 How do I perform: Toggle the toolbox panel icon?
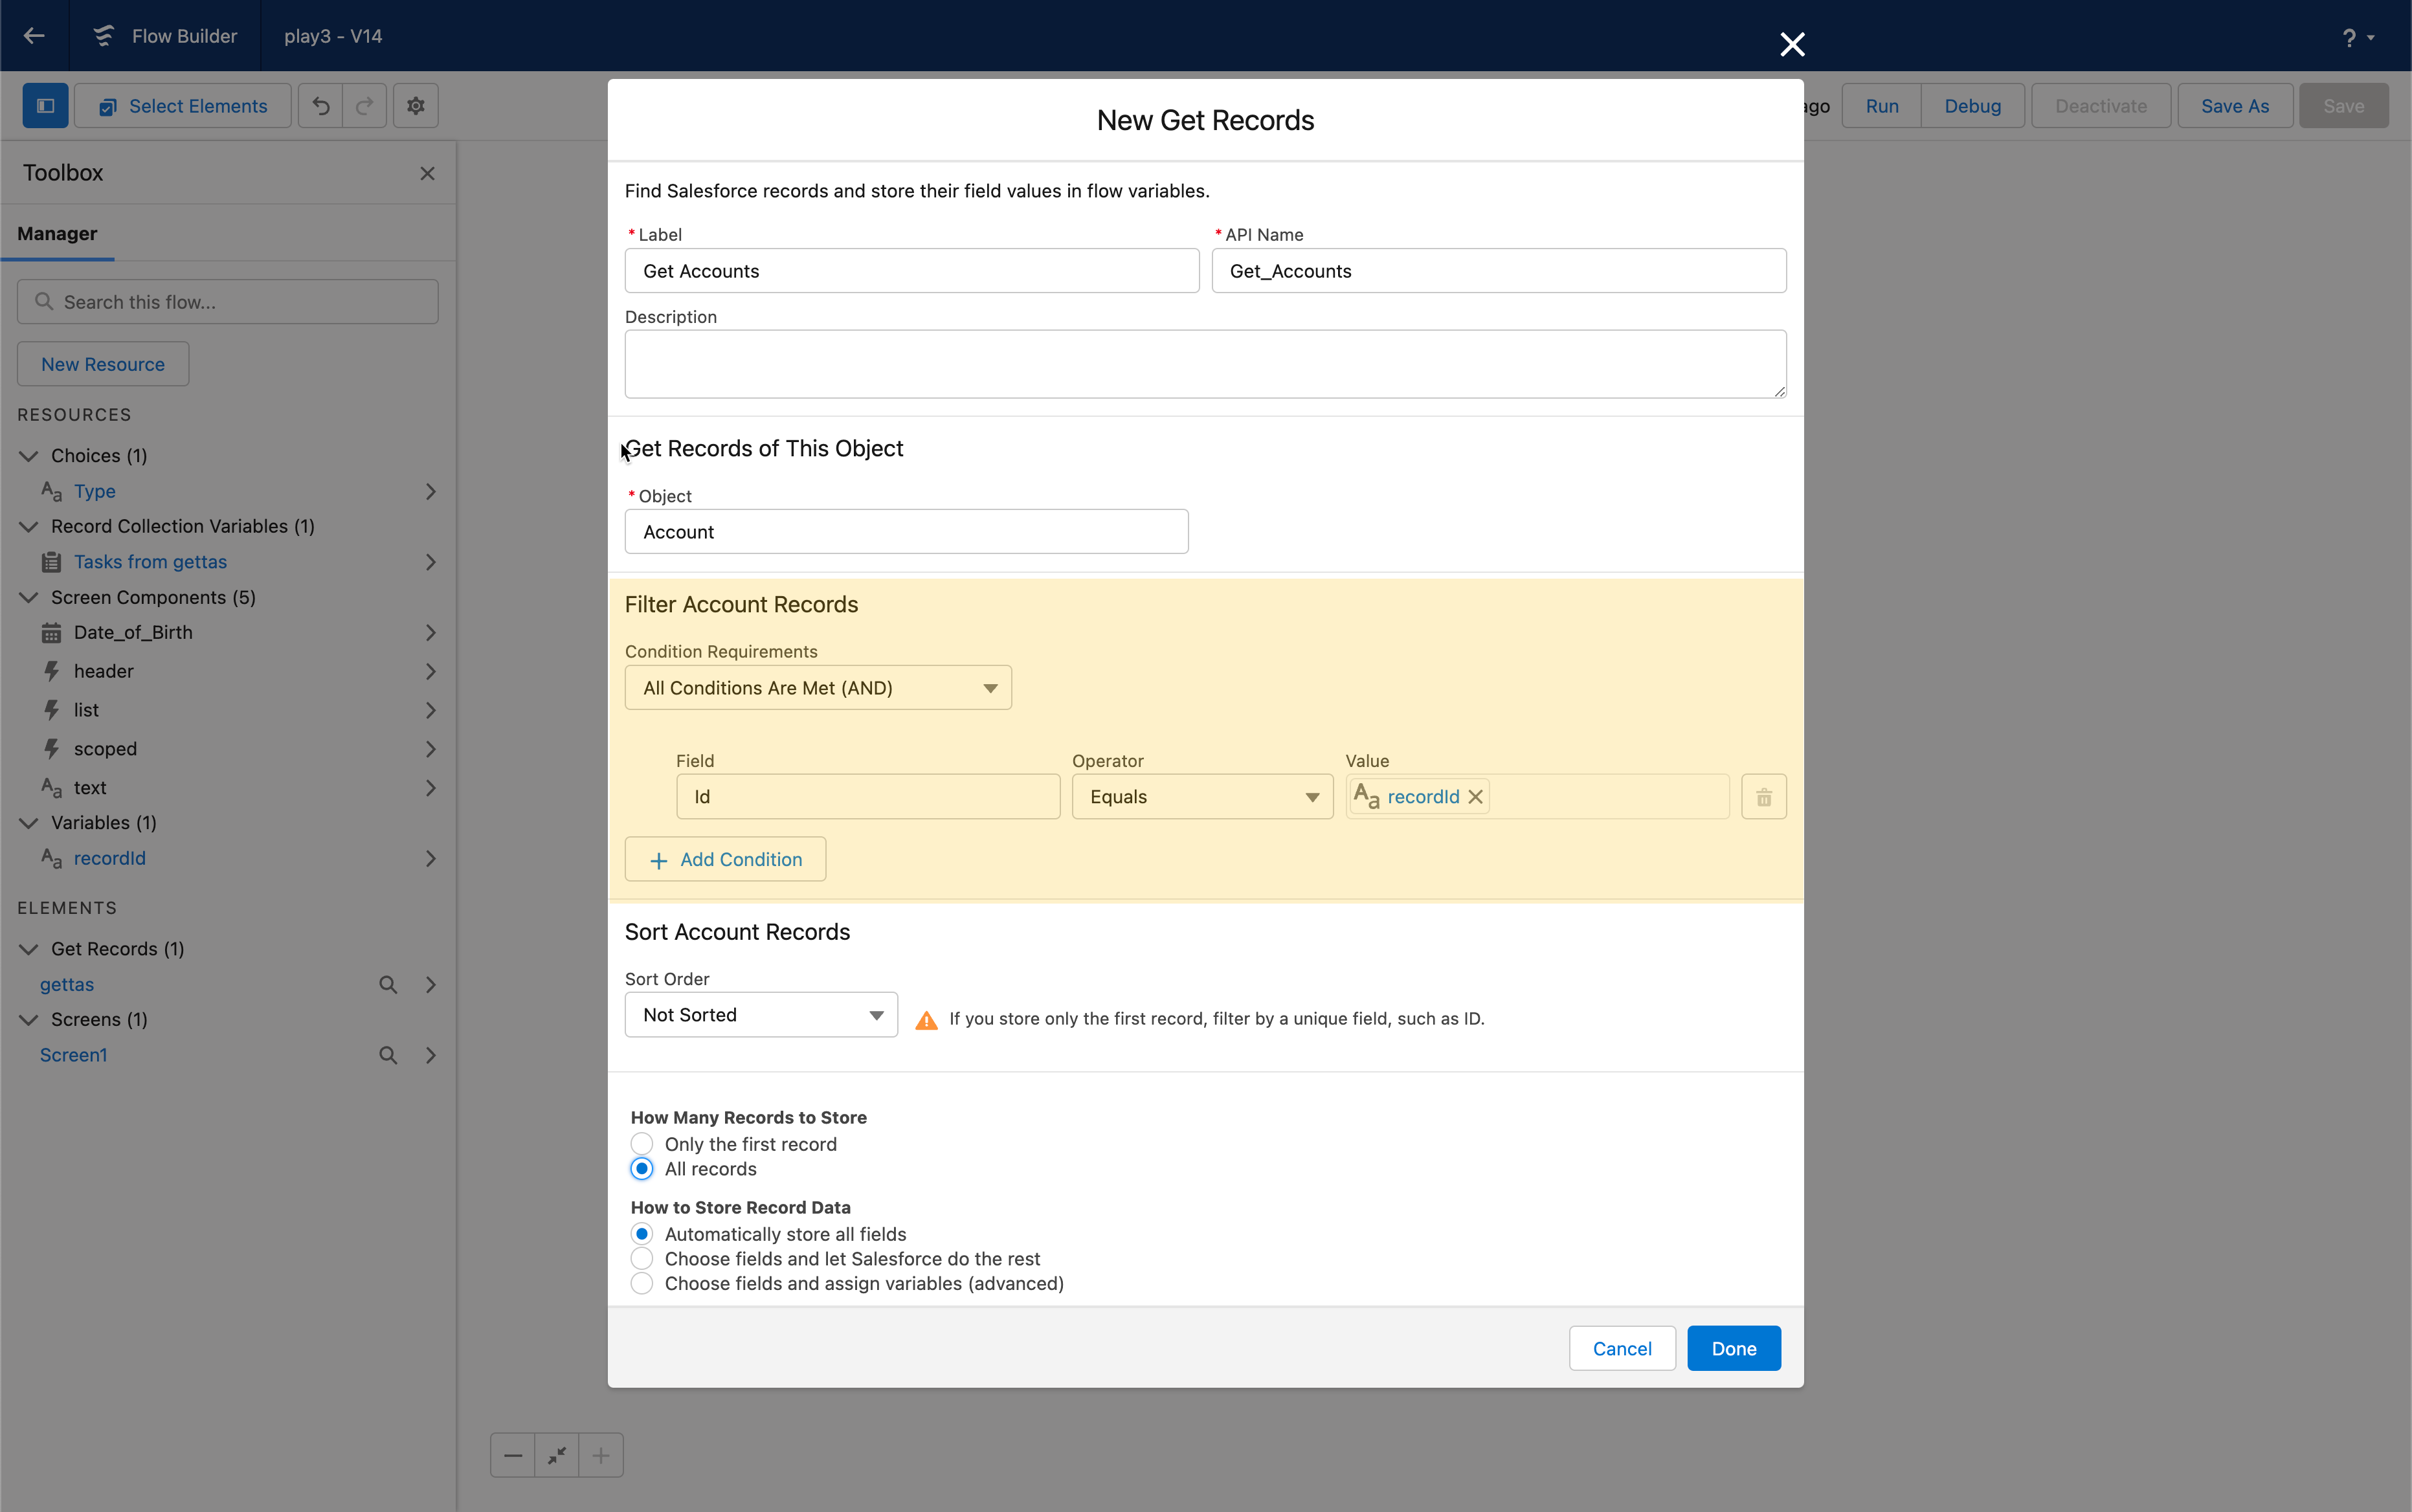[45, 106]
